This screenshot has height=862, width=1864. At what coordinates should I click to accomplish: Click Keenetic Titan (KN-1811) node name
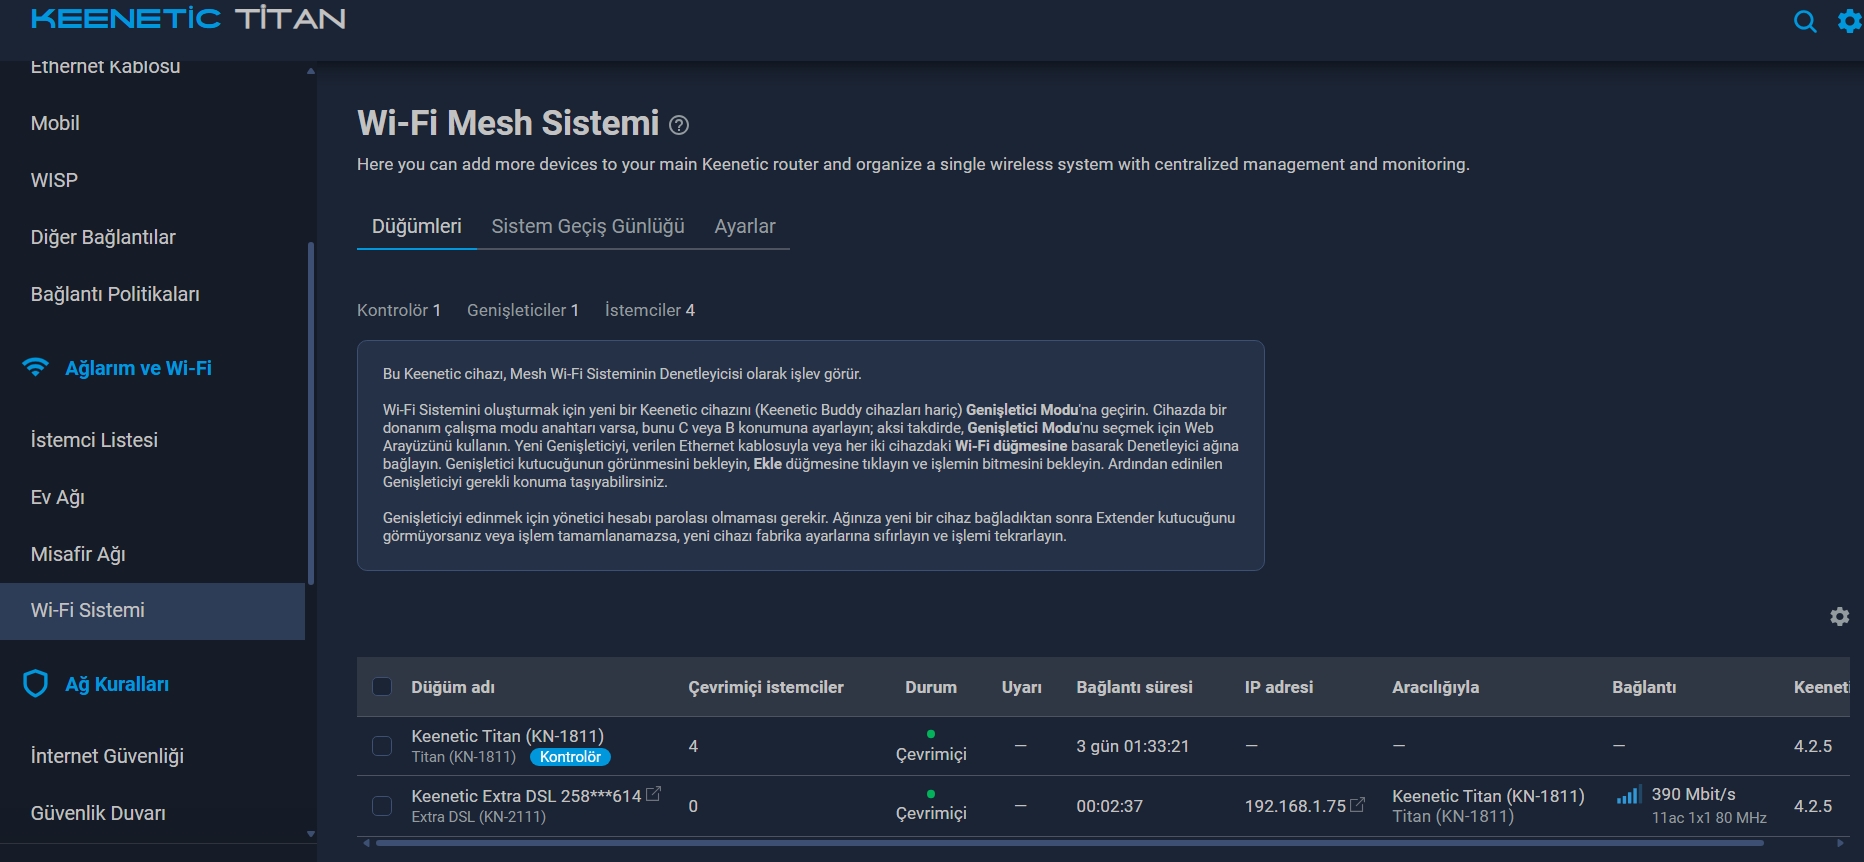tap(507, 736)
